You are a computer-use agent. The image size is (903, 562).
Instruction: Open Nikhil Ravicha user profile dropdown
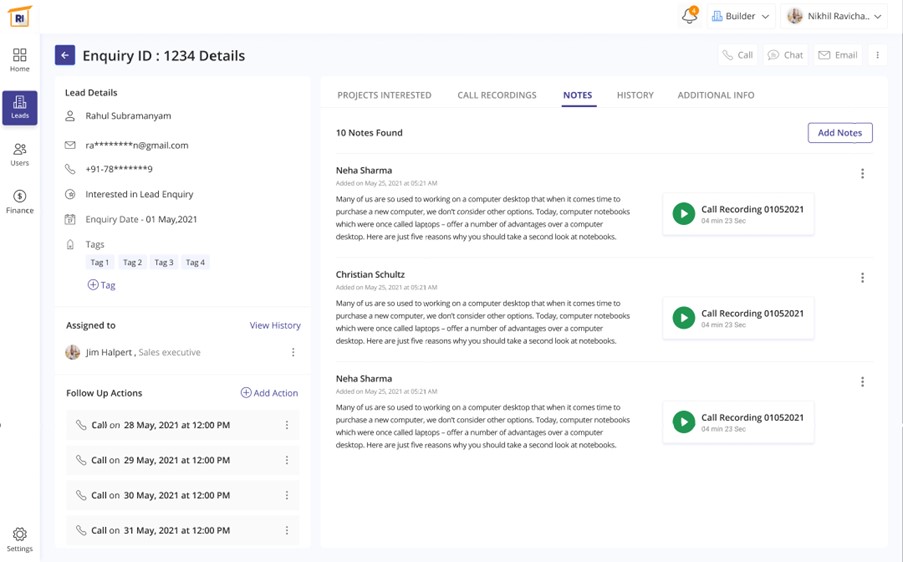835,16
